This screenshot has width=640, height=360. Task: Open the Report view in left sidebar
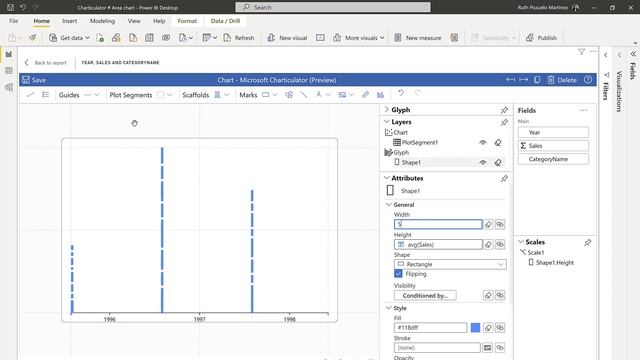(9, 54)
